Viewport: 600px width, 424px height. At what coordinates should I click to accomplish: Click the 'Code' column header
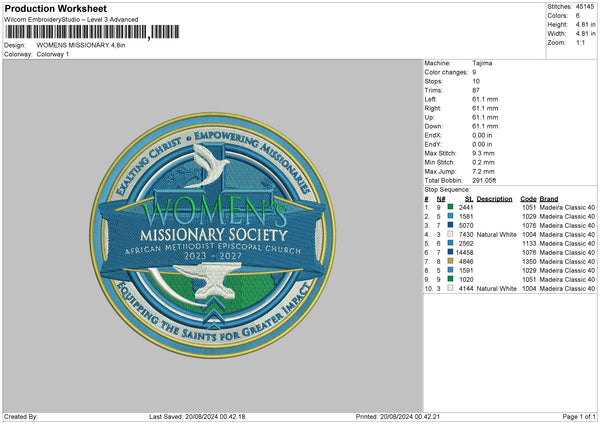(x=528, y=199)
